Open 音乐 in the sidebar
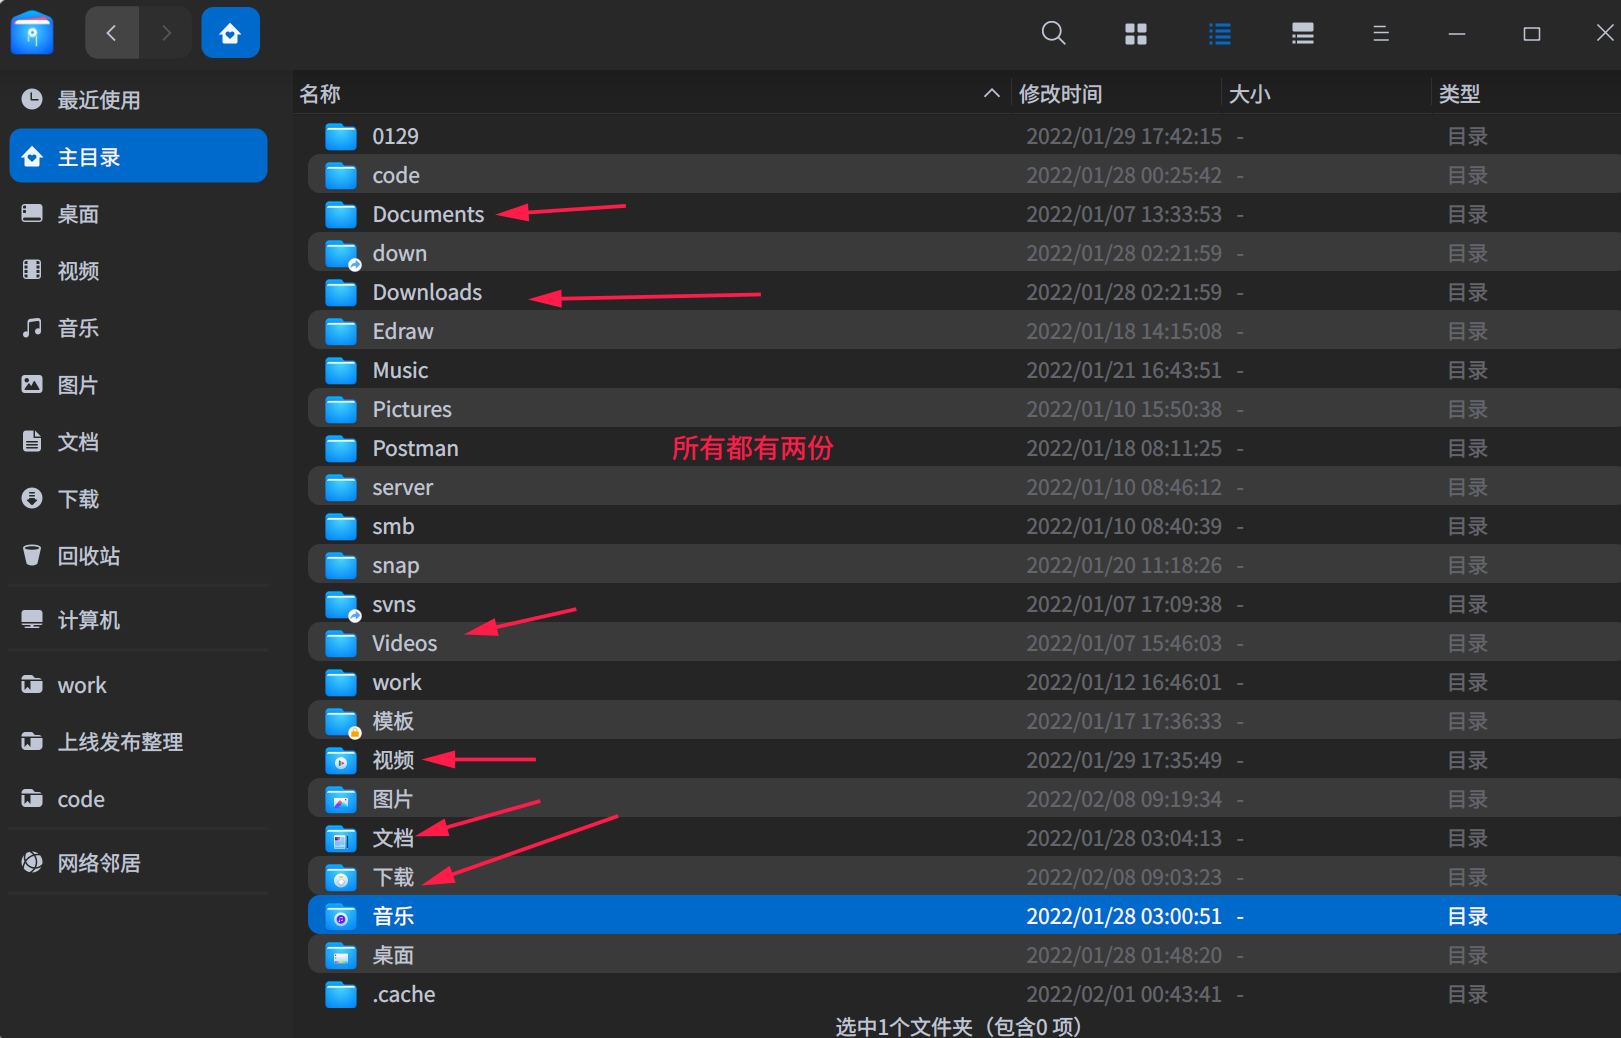 point(138,328)
